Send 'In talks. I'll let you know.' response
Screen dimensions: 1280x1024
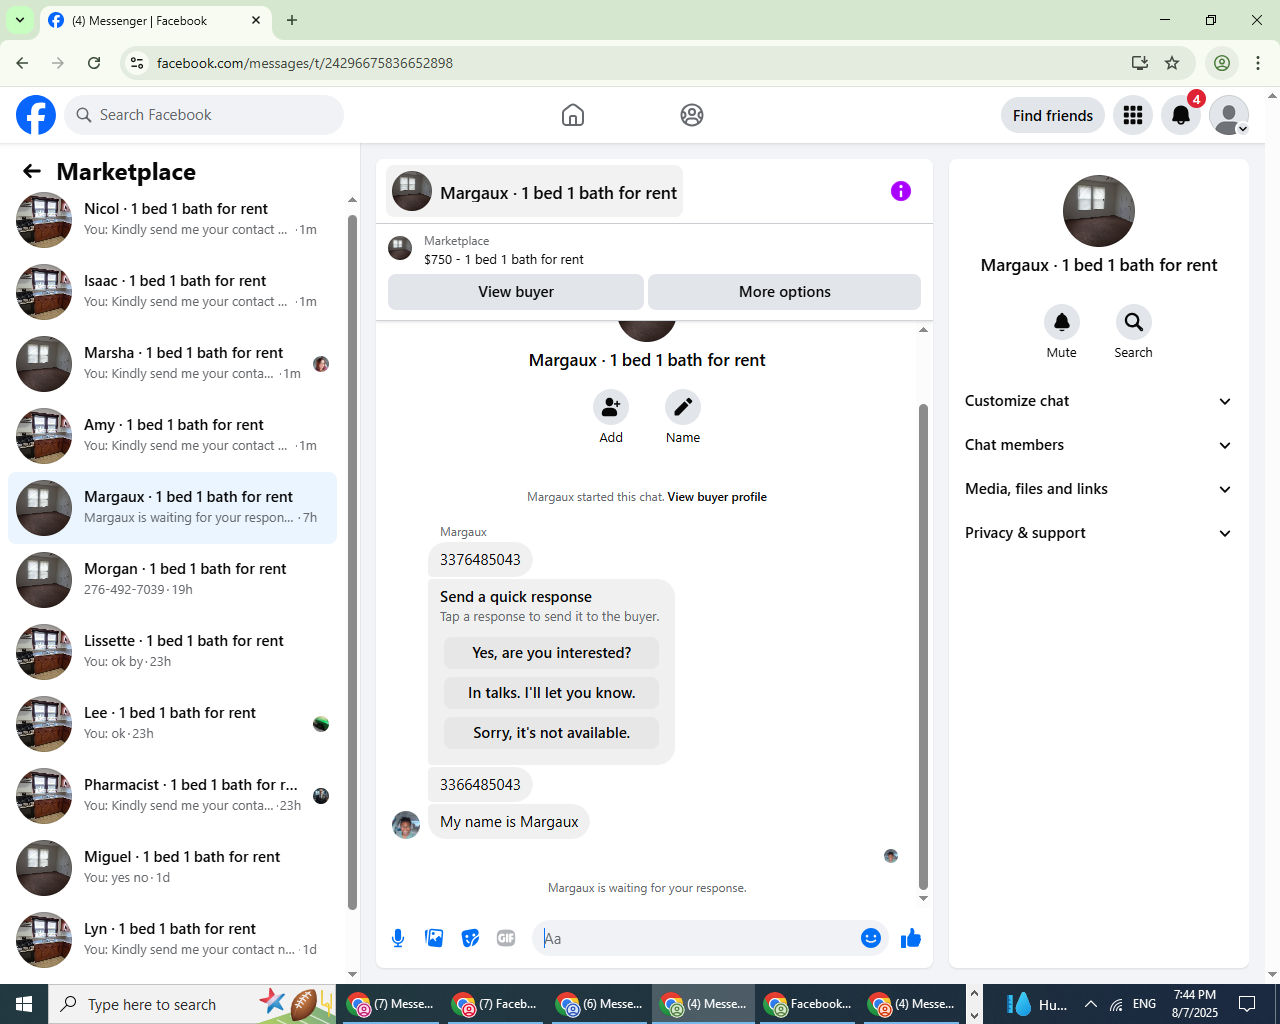tap(552, 693)
